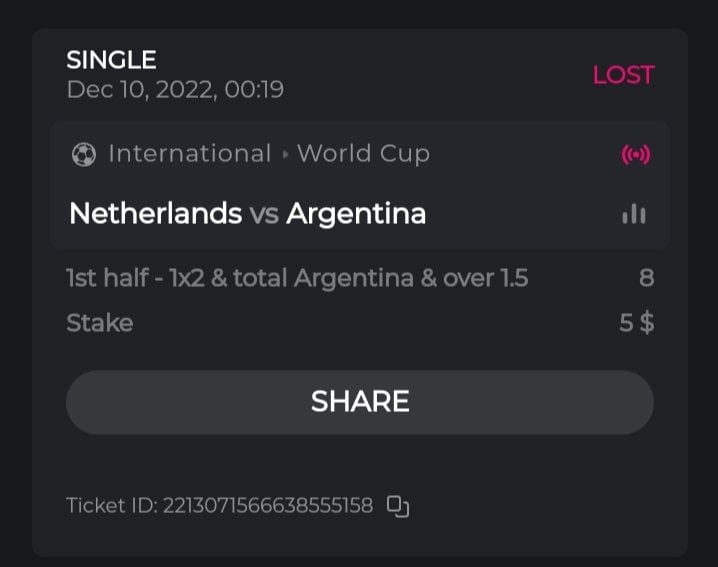
Task: Click the Dec 10, 2022 timestamp
Action: click(175, 90)
